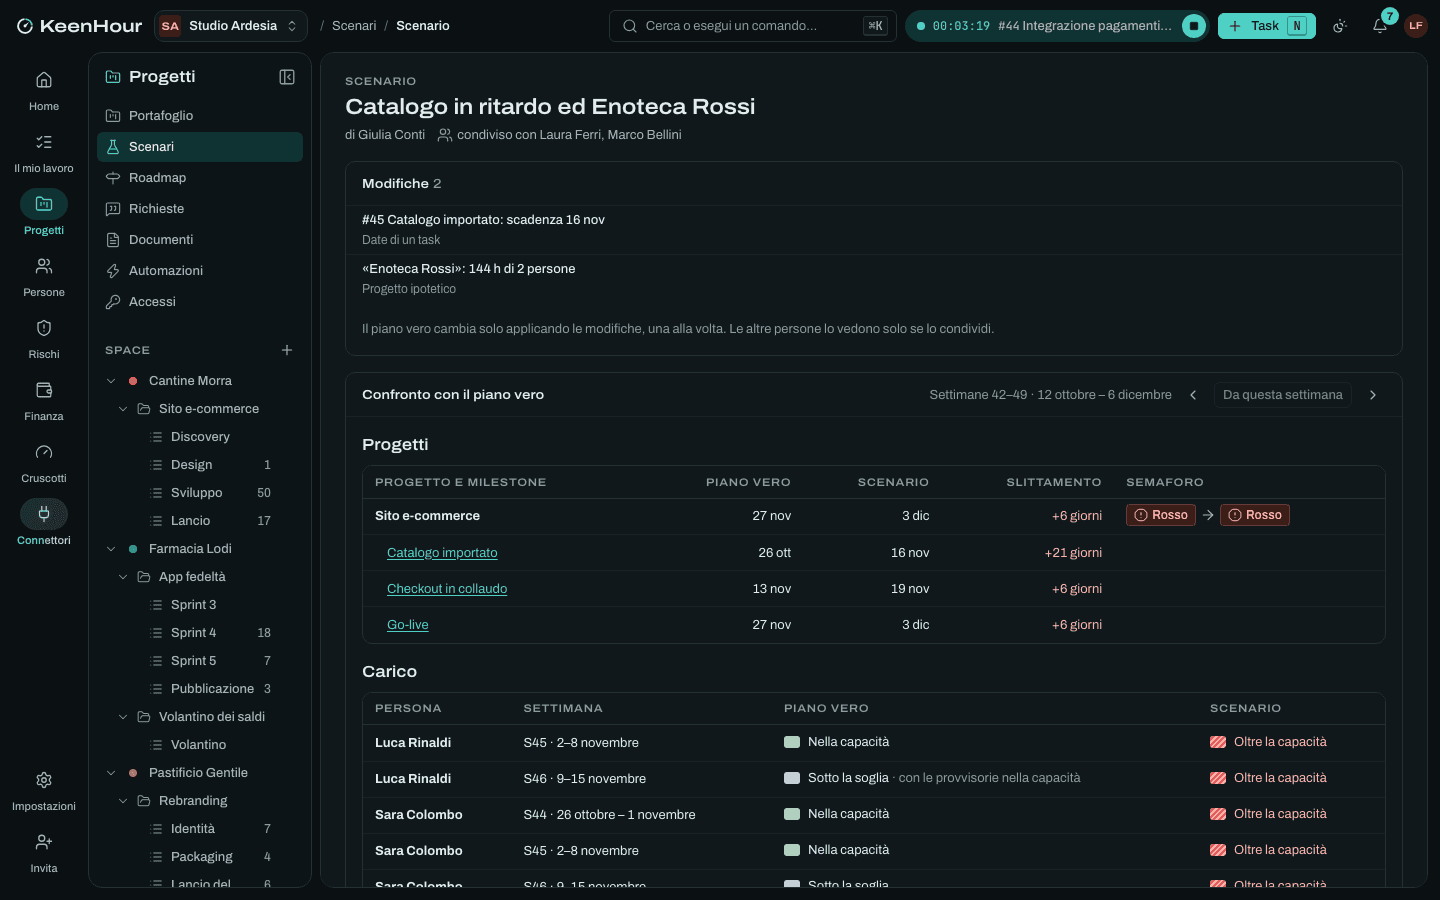Collapse the Pastificio Gentile space
Image resolution: width=1440 pixels, height=900 pixels.
point(112,773)
